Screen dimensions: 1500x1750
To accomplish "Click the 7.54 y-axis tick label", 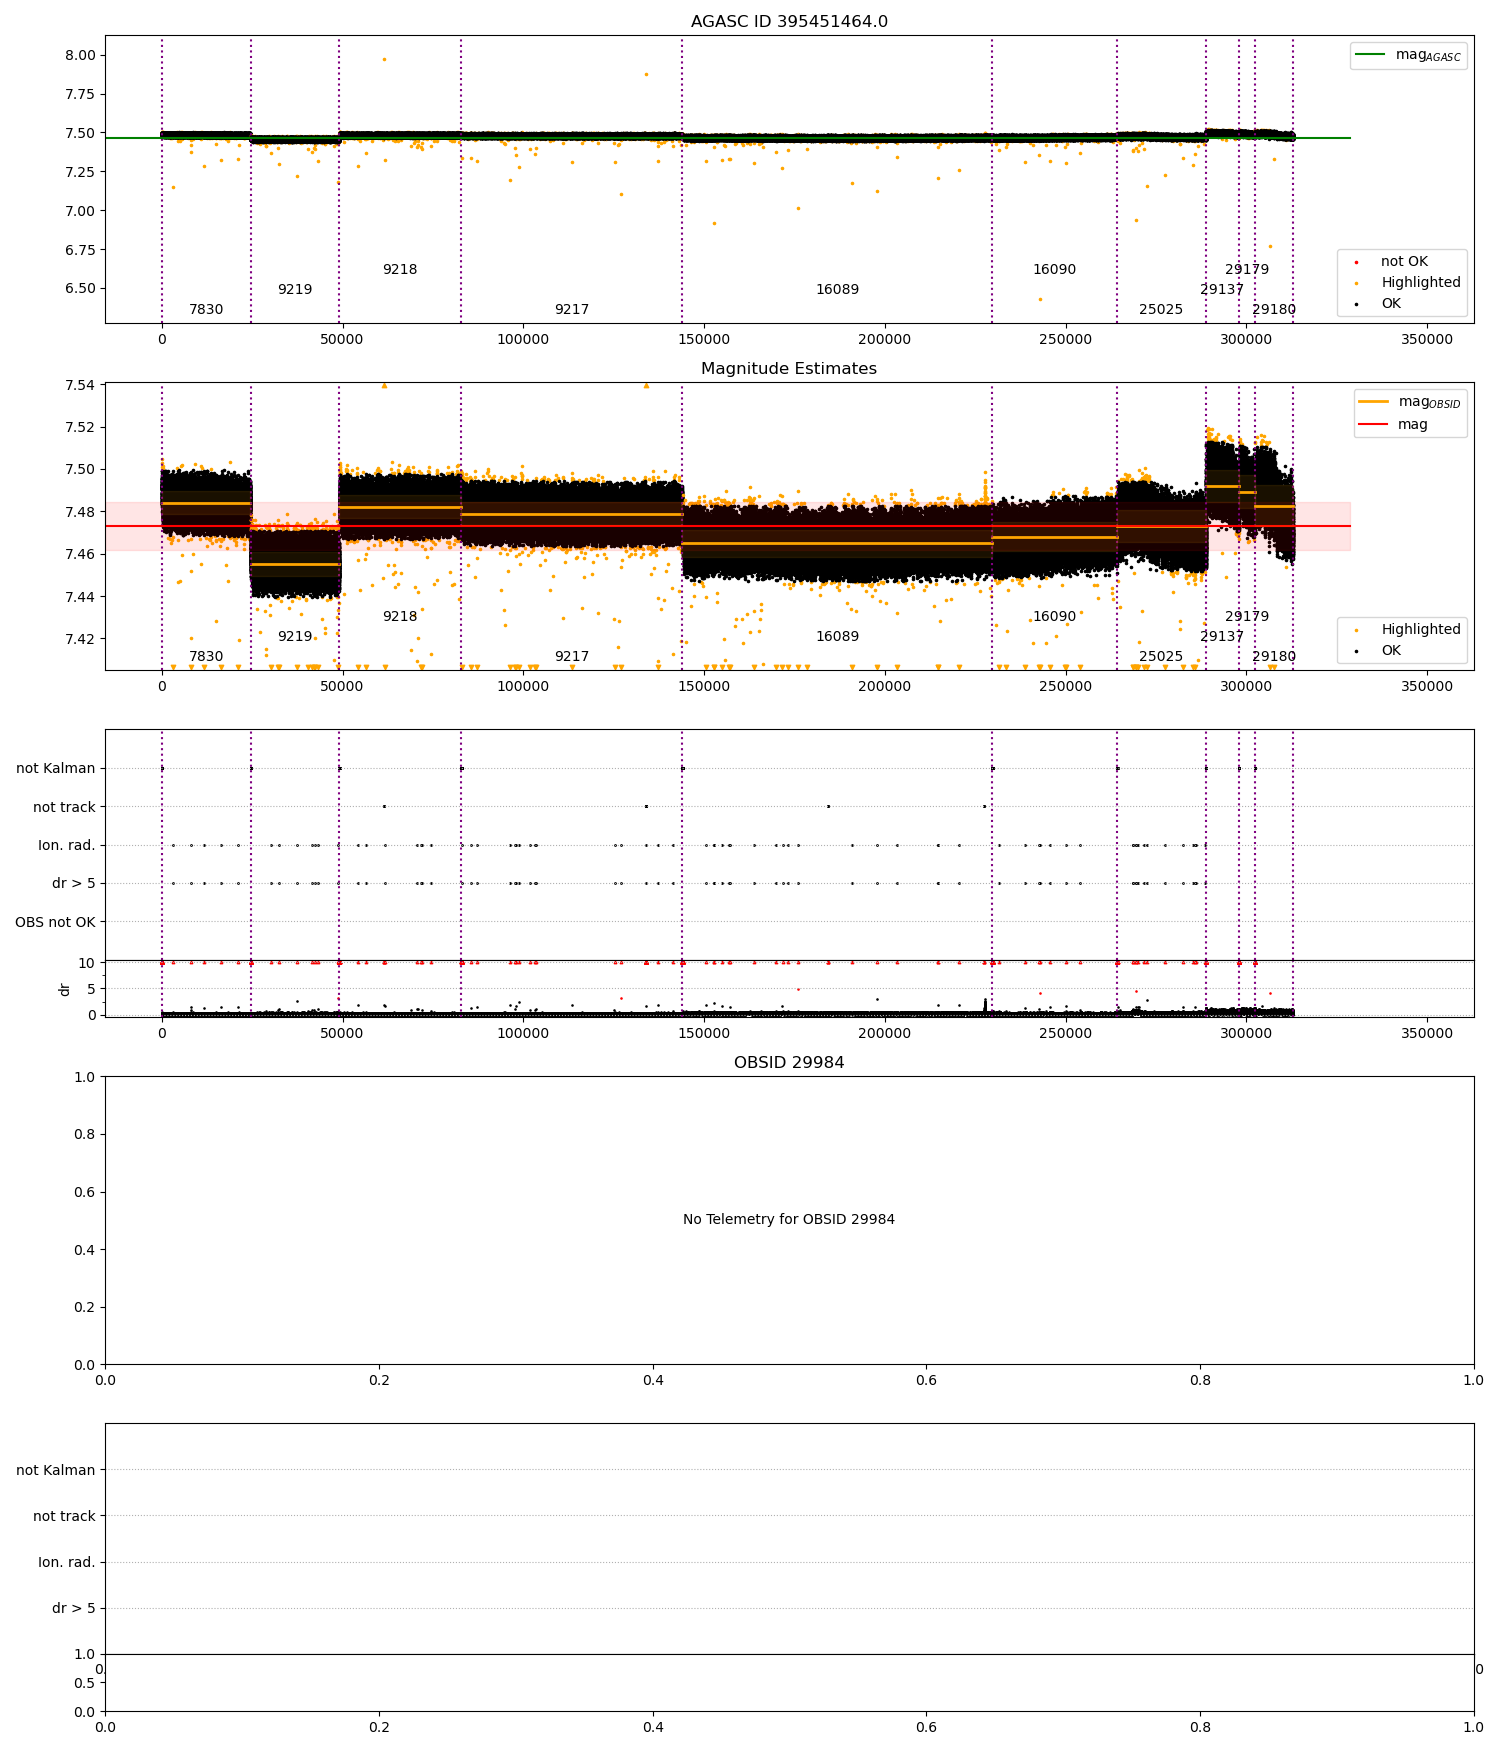I will [x=80, y=386].
